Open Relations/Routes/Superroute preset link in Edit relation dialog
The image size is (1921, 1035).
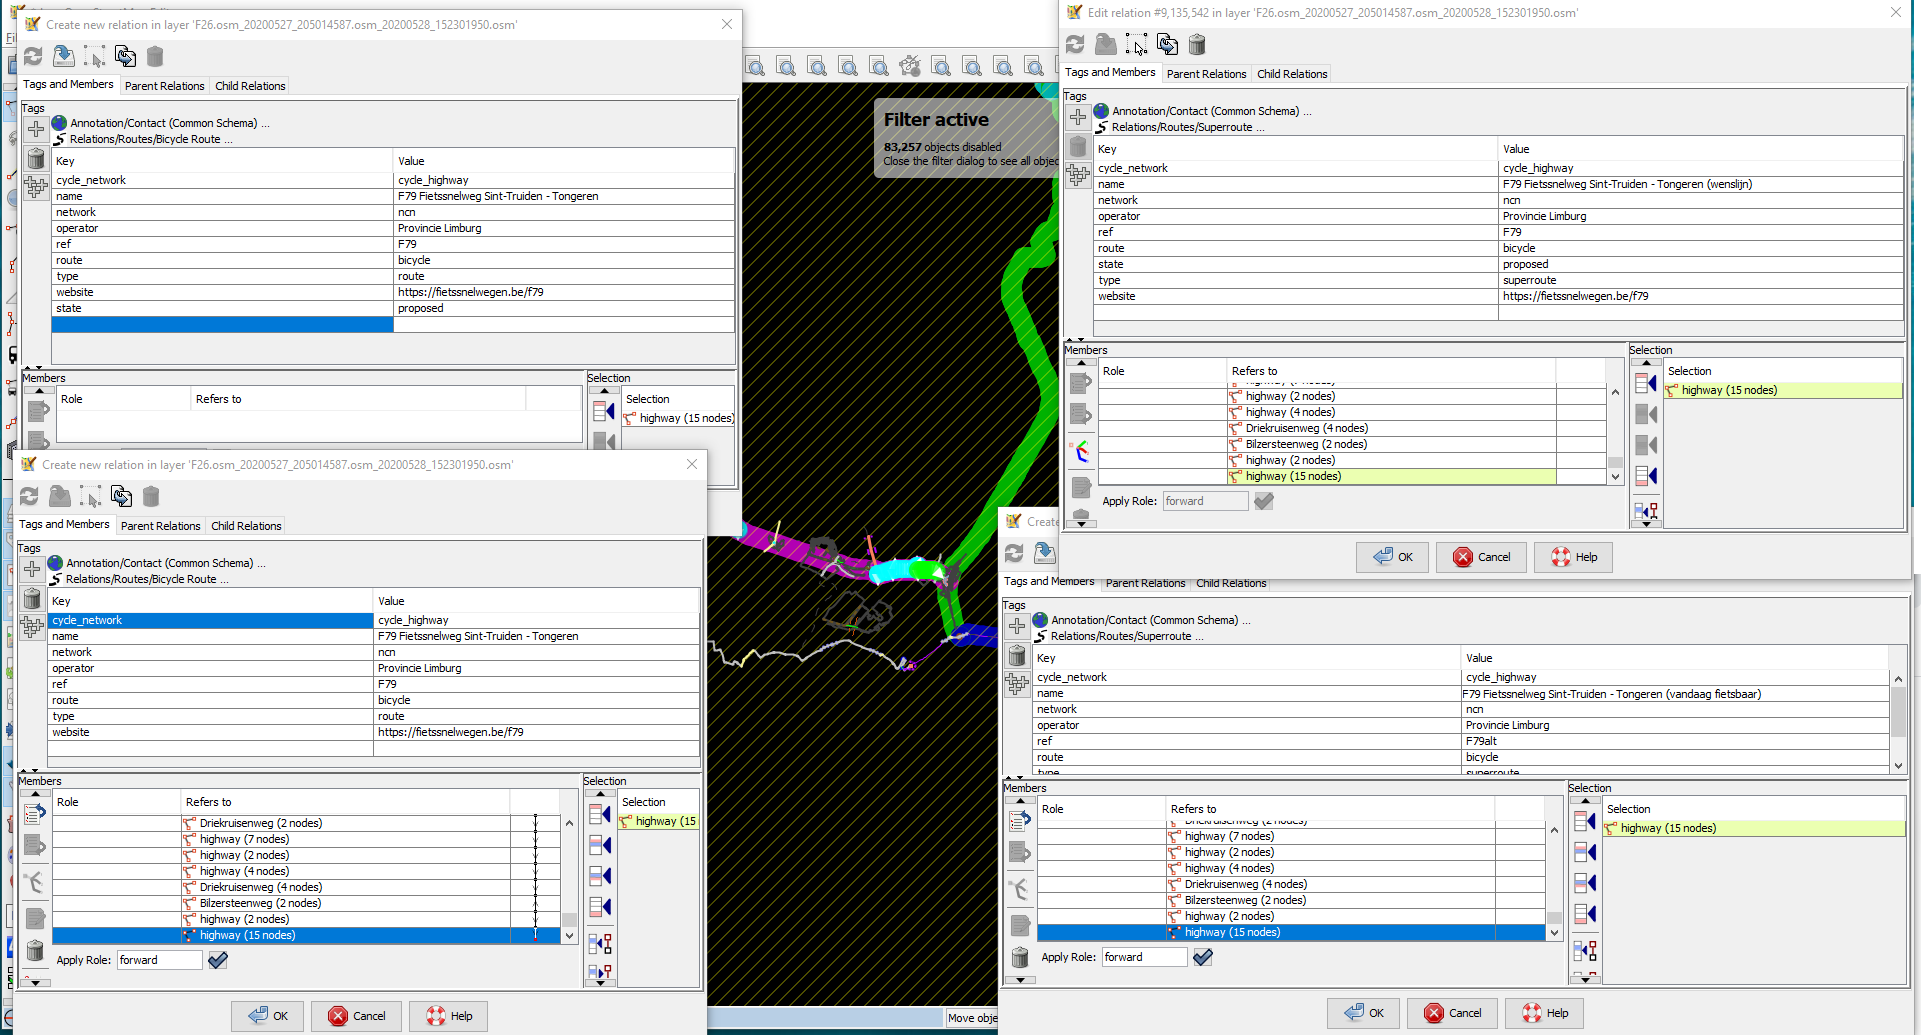tap(1181, 127)
